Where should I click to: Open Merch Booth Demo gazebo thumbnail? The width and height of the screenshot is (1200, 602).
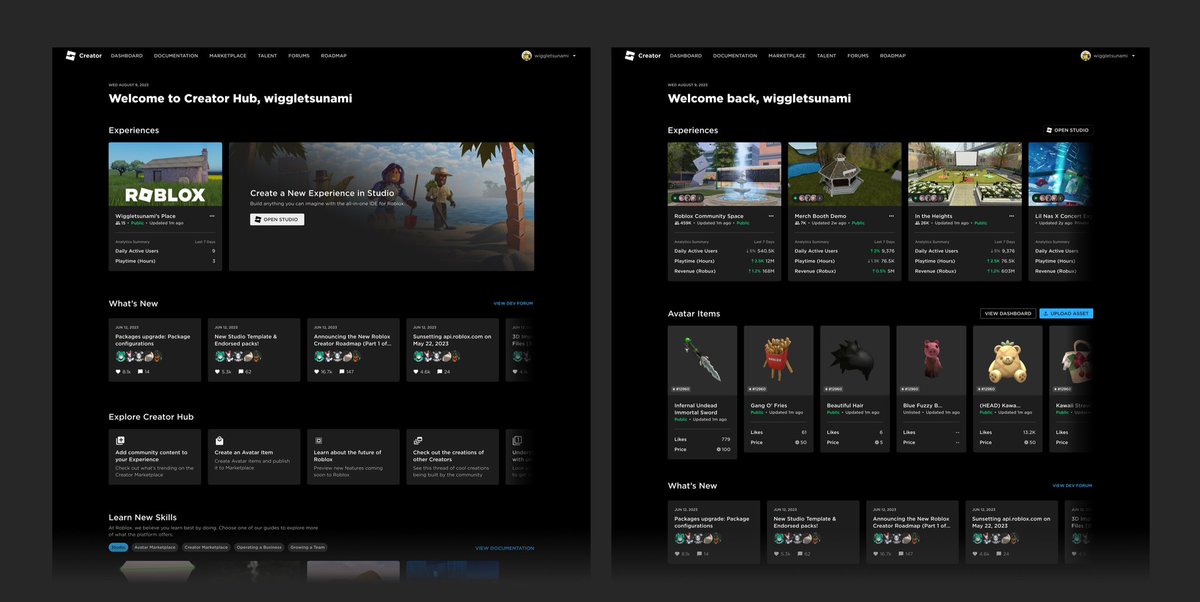845,174
